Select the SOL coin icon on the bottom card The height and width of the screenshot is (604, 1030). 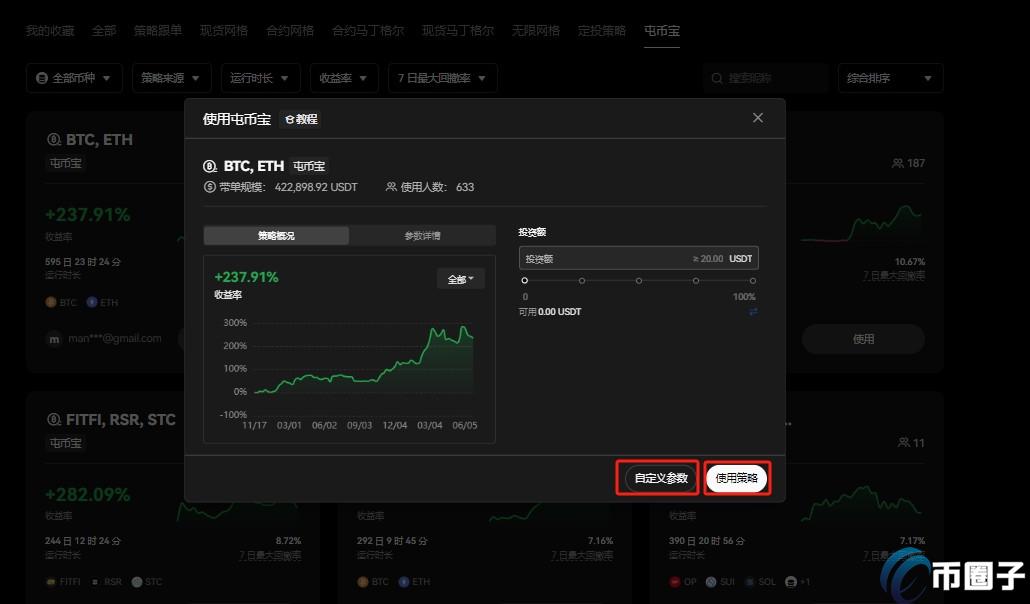click(748, 581)
